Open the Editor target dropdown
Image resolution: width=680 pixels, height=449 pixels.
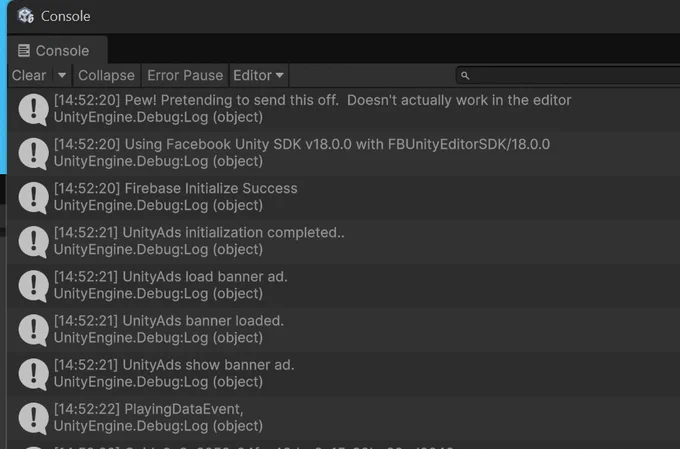pyautogui.click(x=258, y=75)
